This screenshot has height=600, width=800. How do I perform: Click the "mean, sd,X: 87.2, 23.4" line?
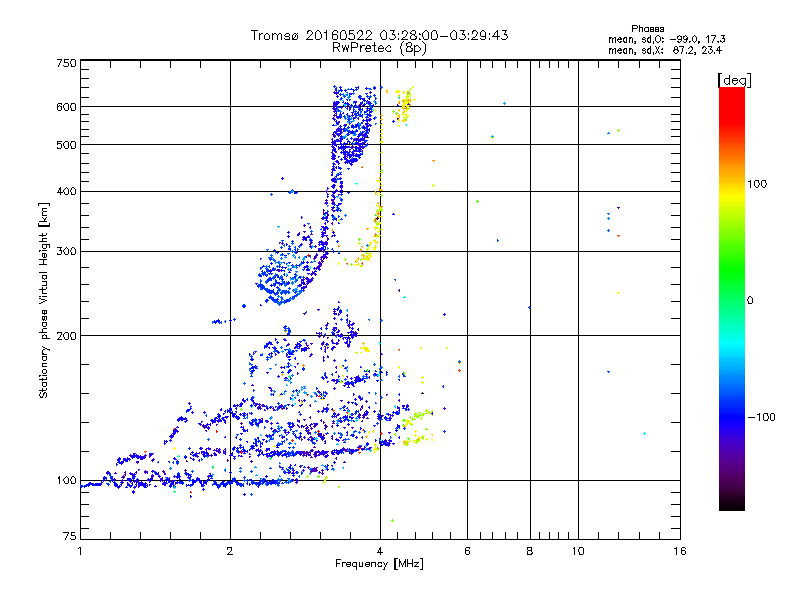pyautogui.click(x=665, y=50)
